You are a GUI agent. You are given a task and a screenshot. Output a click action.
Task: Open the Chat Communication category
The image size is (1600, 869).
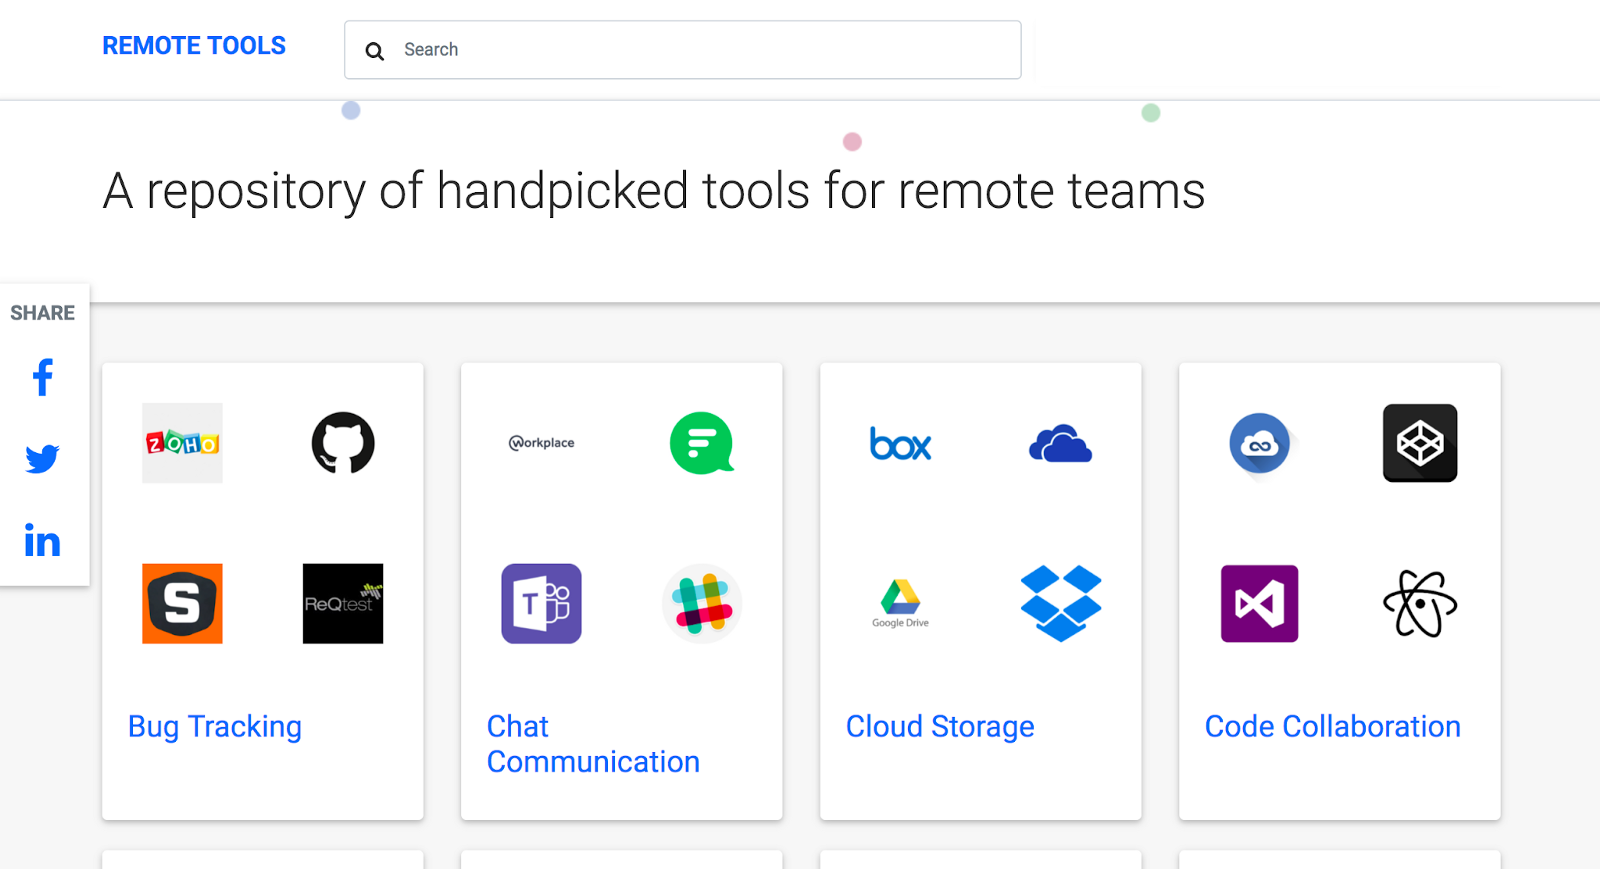[593, 744]
